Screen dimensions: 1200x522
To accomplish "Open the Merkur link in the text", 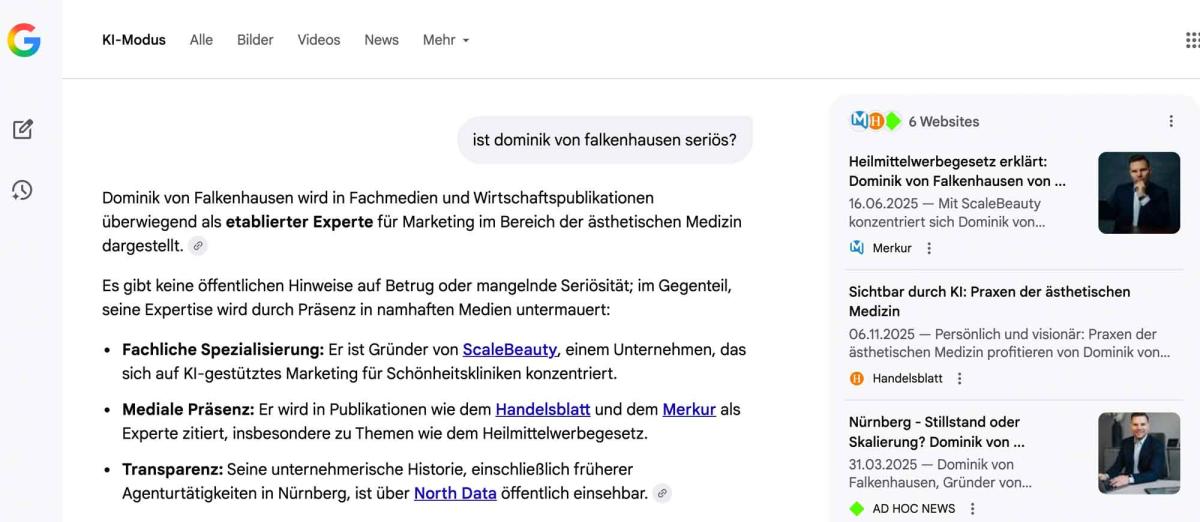I will click(x=689, y=409).
